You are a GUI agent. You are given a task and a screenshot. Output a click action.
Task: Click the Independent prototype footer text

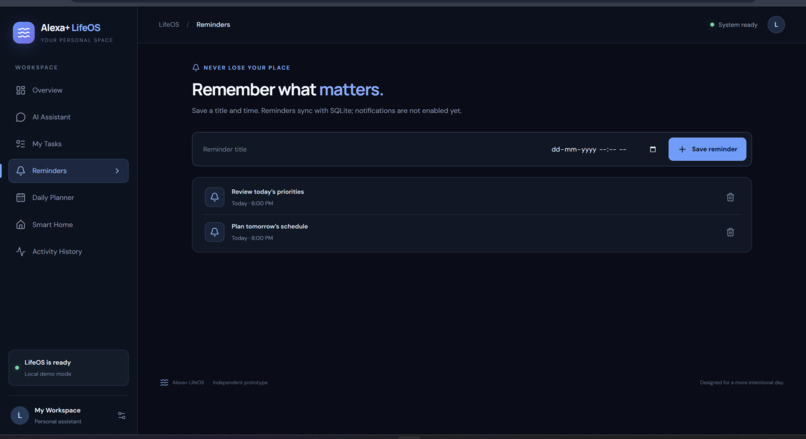coord(240,382)
